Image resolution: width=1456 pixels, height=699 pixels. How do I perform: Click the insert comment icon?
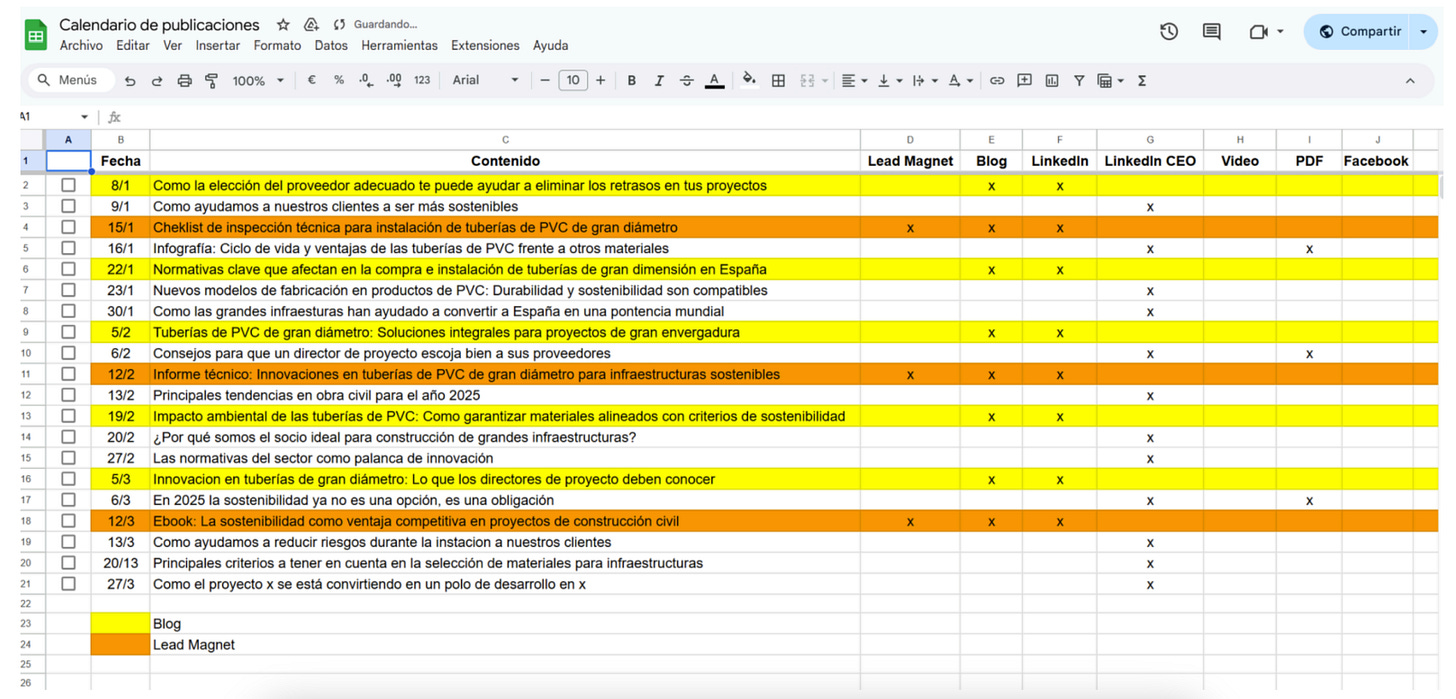click(1024, 81)
